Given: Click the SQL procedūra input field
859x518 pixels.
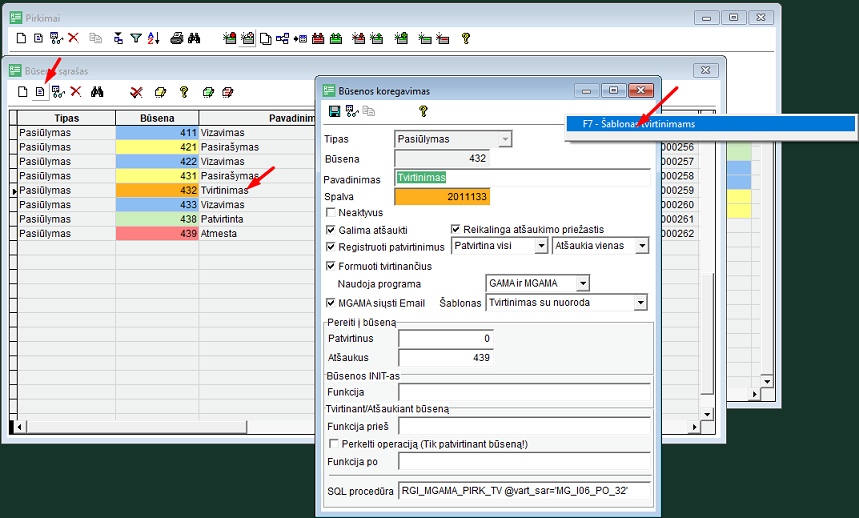Looking at the screenshot, I should 523,490.
